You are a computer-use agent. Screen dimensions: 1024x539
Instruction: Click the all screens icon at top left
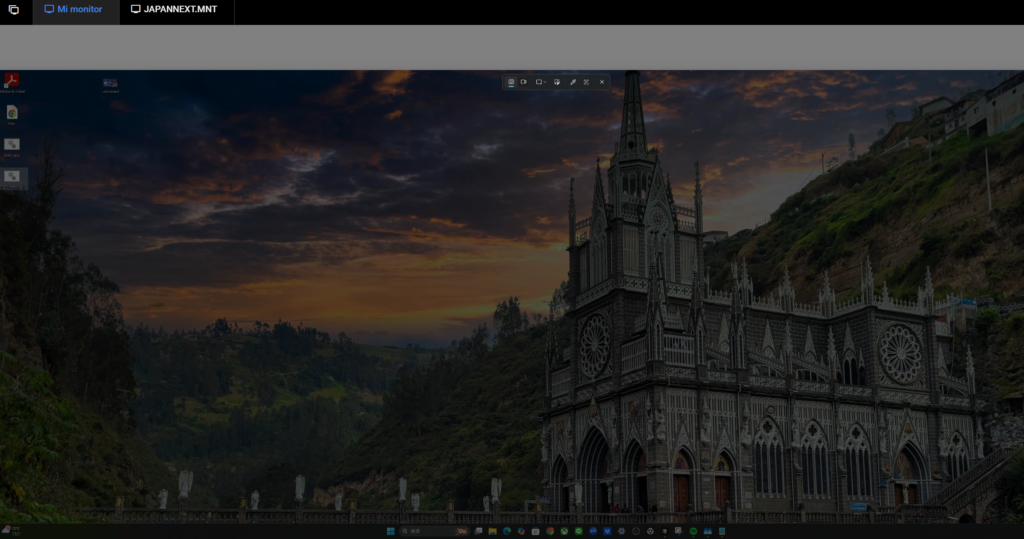click(x=14, y=9)
